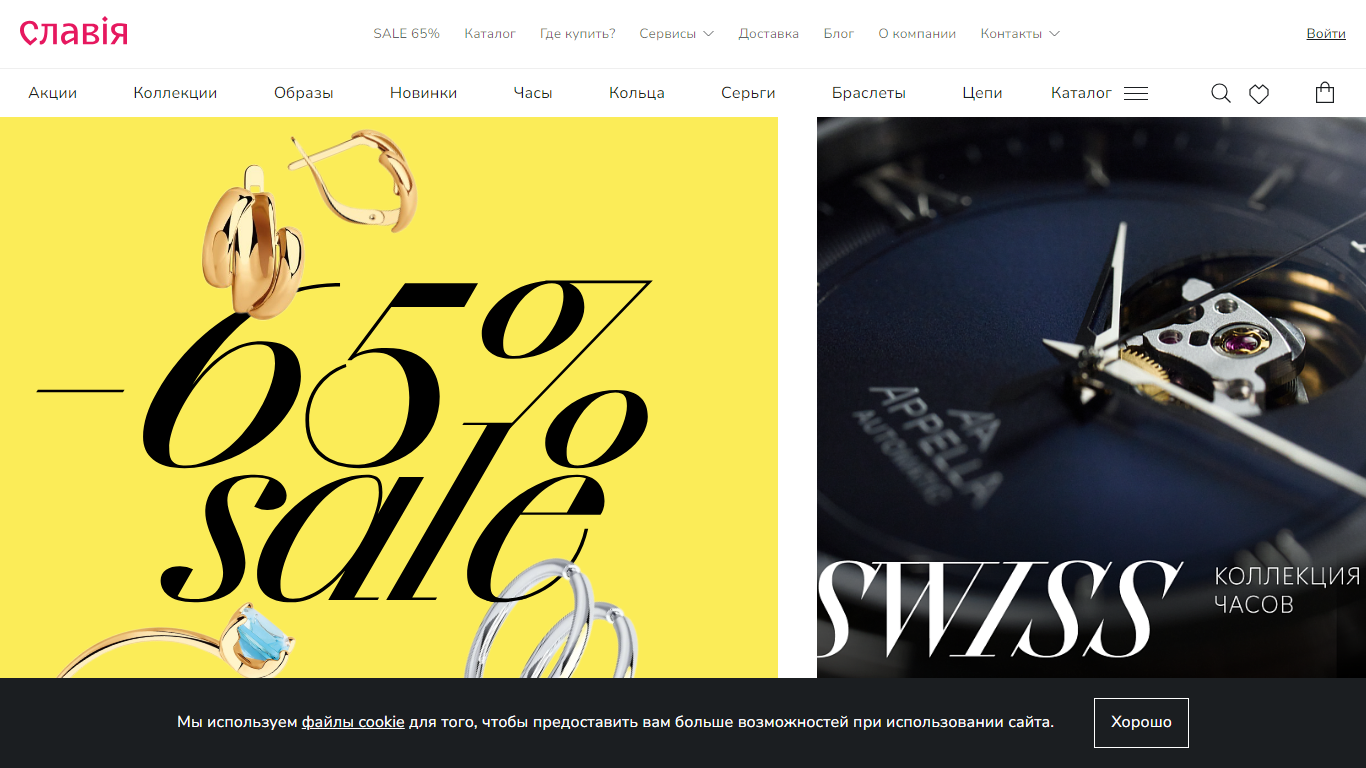This screenshot has width=1366, height=768.
Task: Expand the Контакты dropdown
Action: pos(1020,33)
